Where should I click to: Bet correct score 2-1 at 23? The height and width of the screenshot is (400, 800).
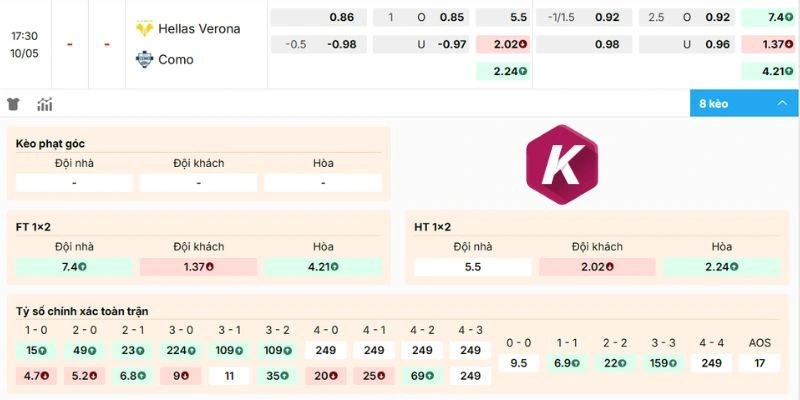[x=133, y=351]
